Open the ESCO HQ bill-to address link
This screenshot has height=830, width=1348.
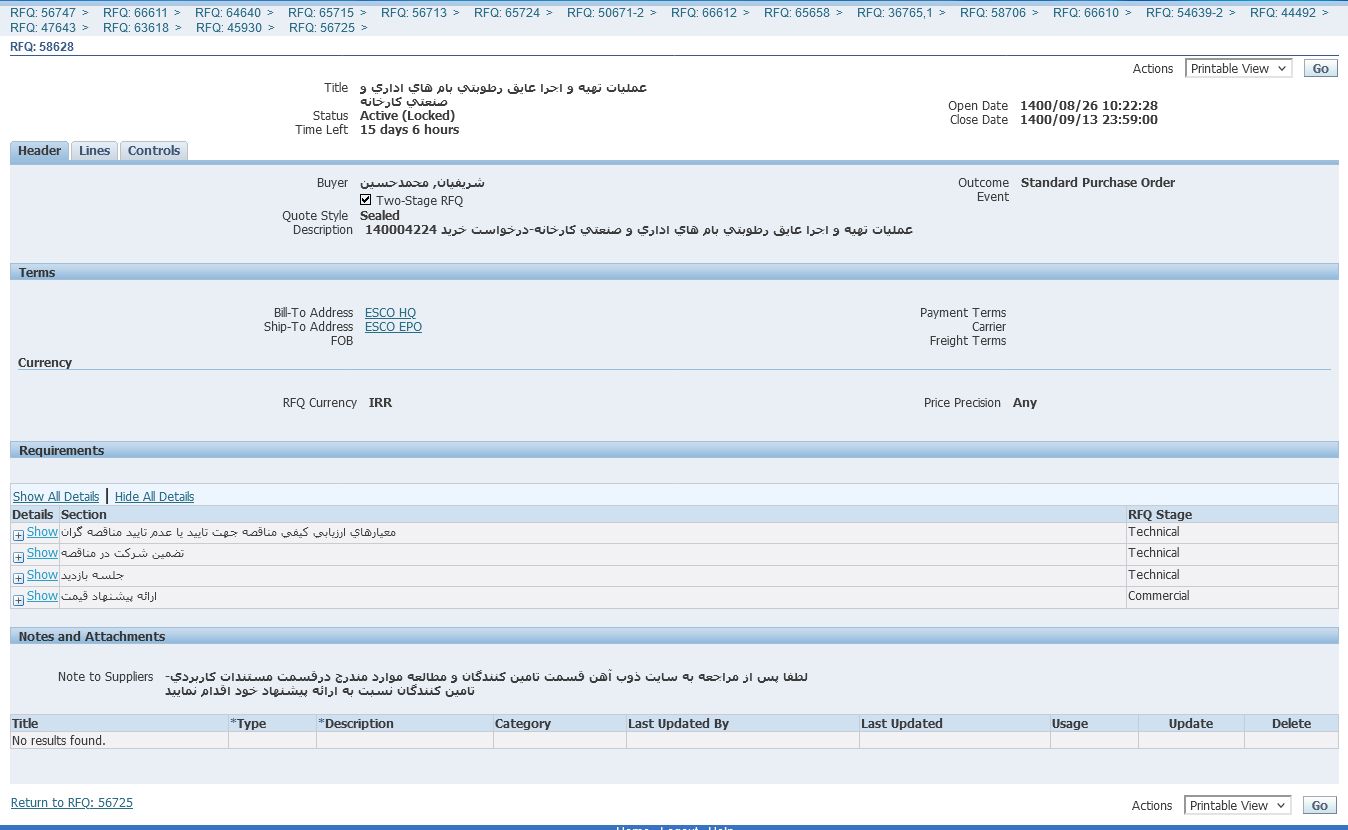[x=390, y=313]
